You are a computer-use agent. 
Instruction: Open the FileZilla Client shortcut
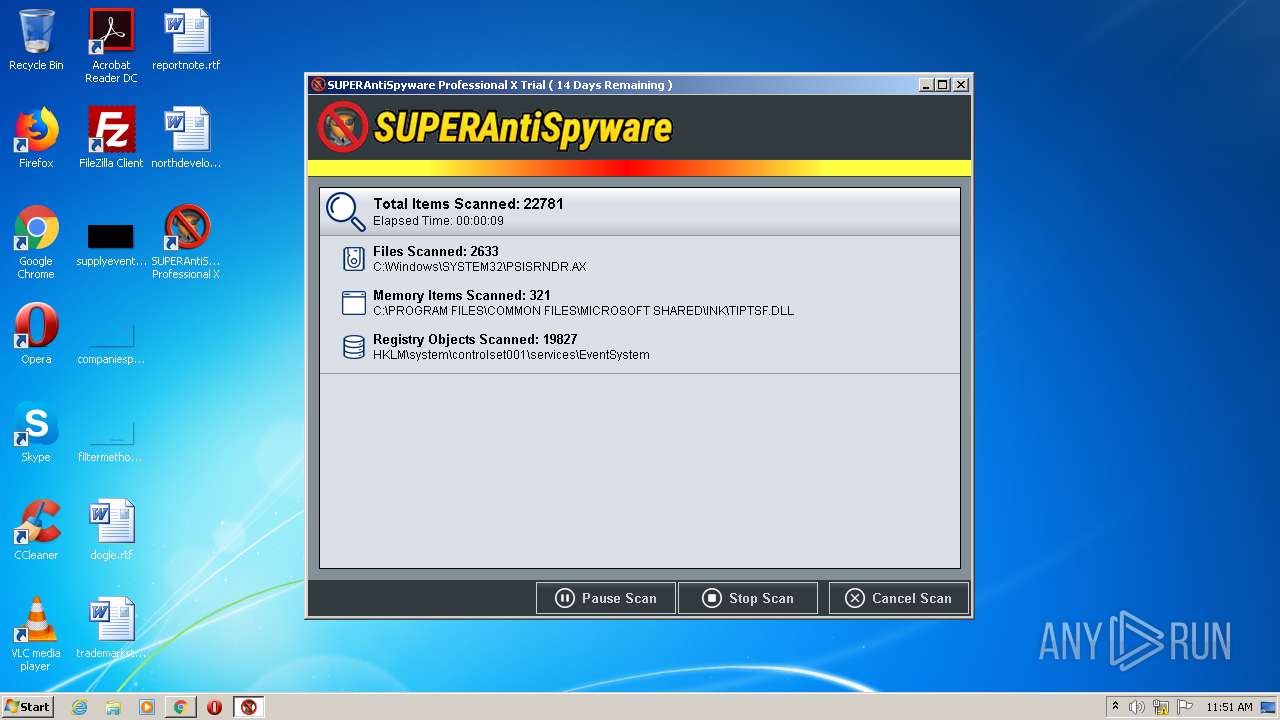(111, 138)
